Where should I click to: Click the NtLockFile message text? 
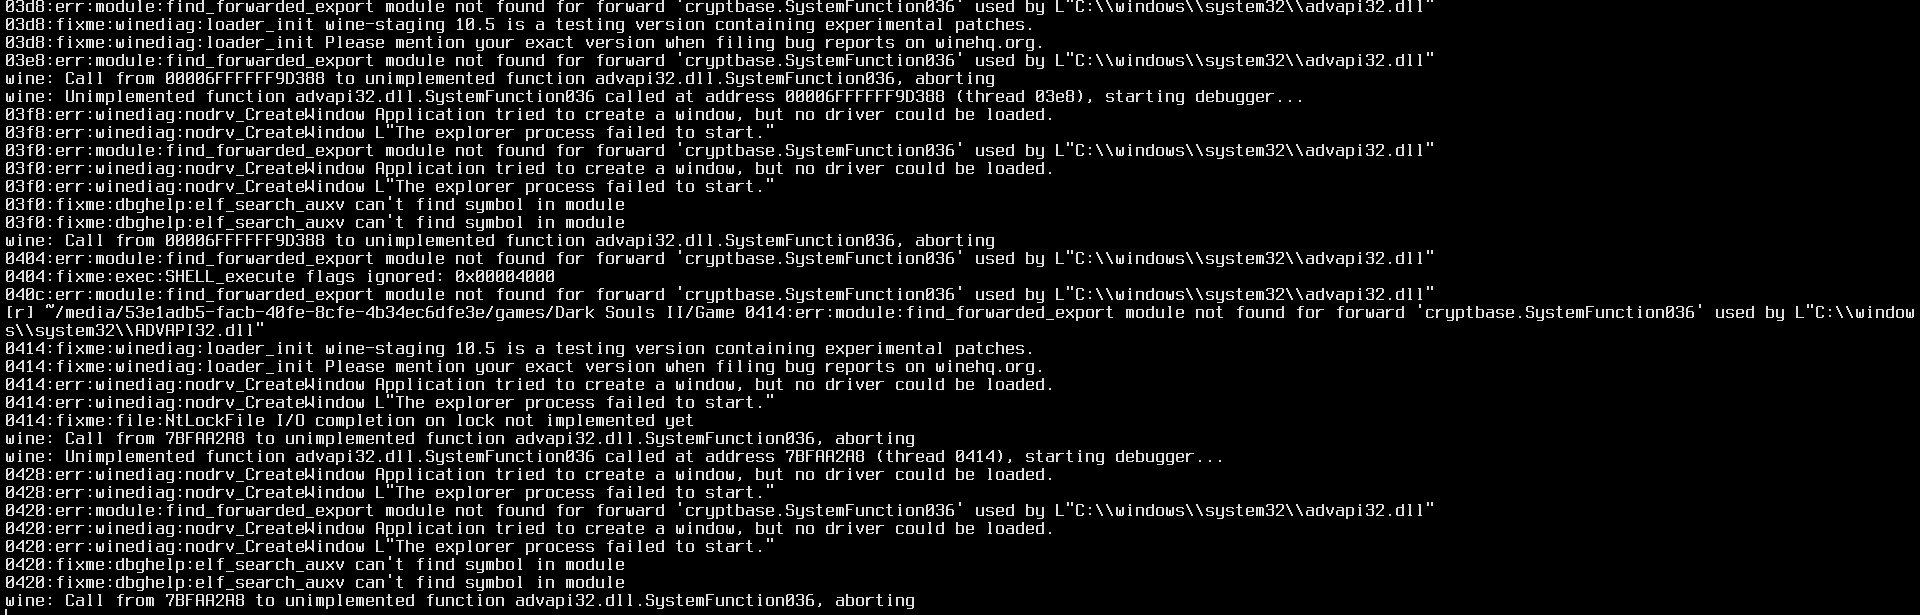tap(430, 421)
